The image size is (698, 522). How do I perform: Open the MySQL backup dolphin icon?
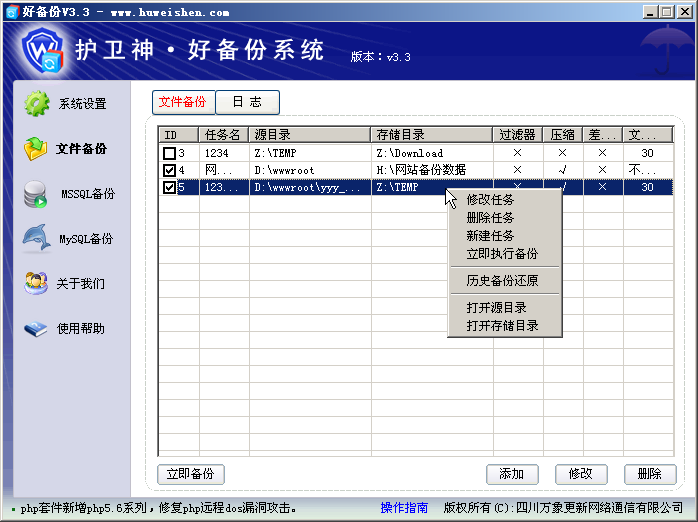[x=37, y=239]
